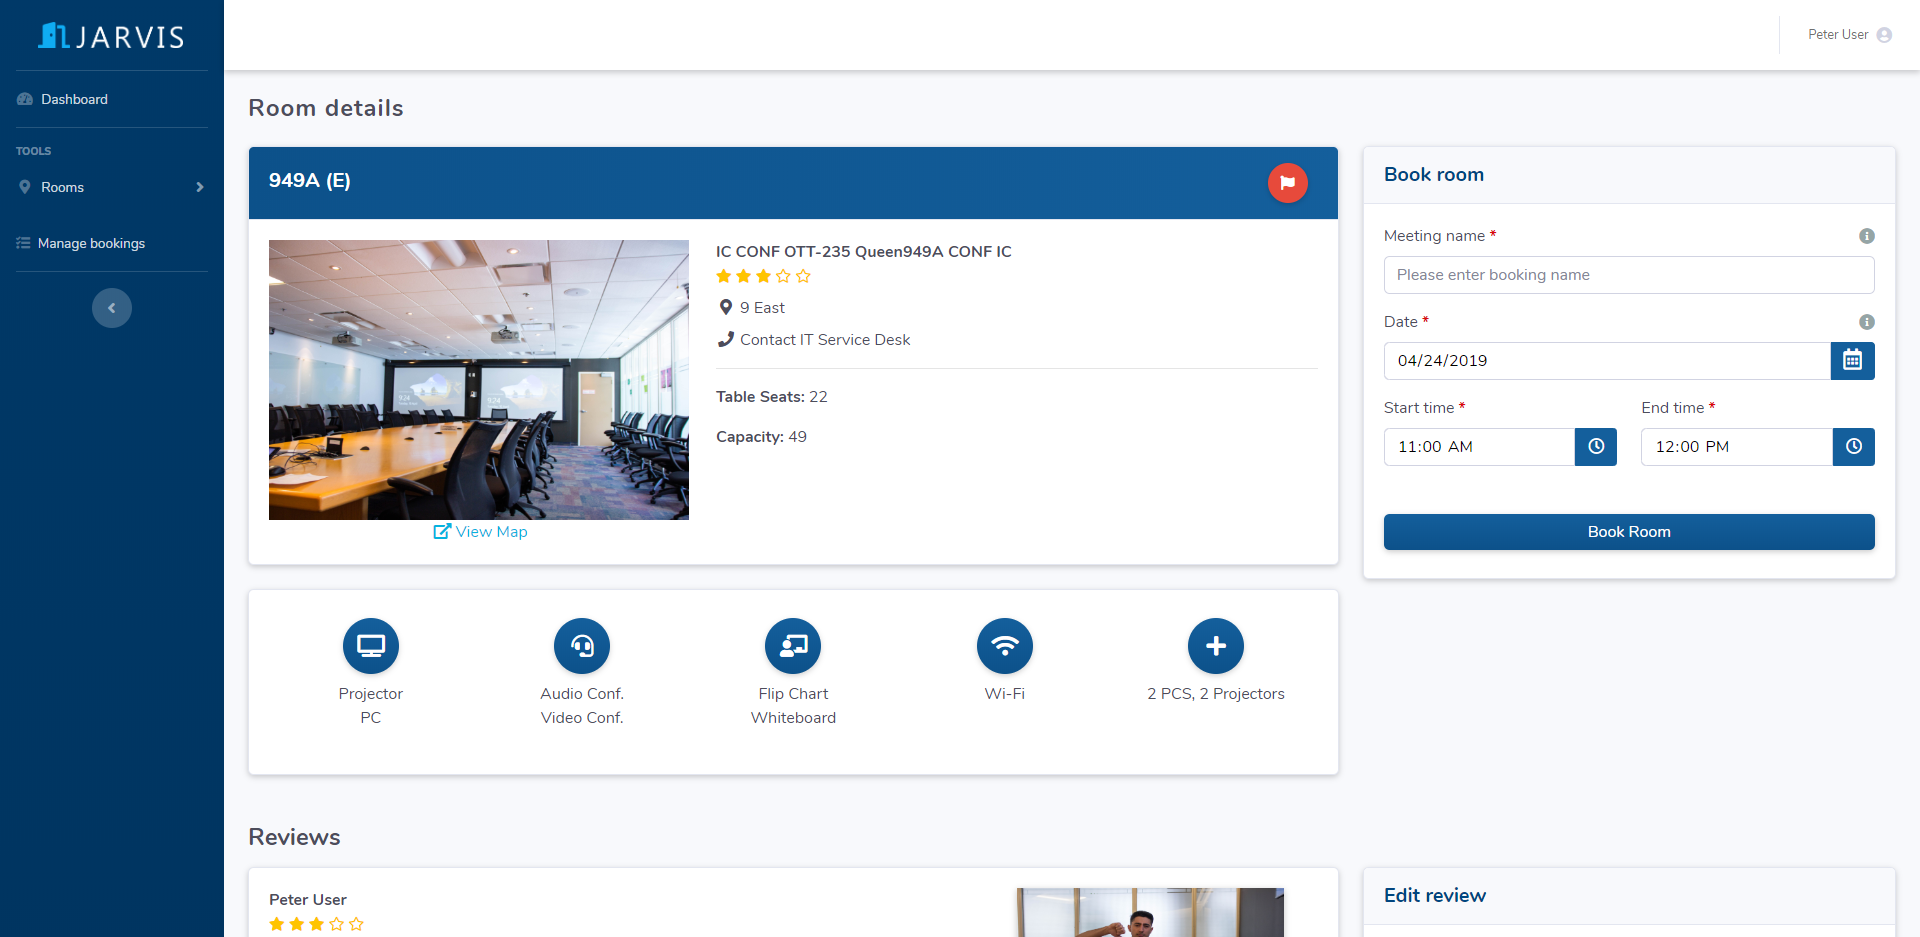Click the conference room photo
This screenshot has height=937, width=1920.
click(478, 380)
